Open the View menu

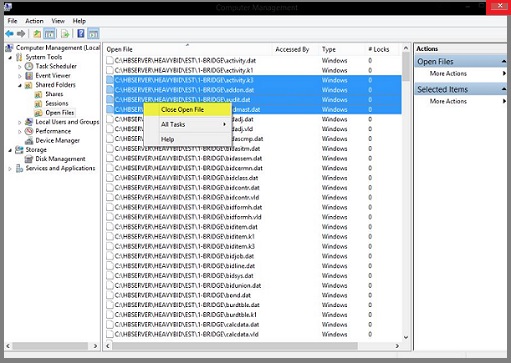coord(58,21)
